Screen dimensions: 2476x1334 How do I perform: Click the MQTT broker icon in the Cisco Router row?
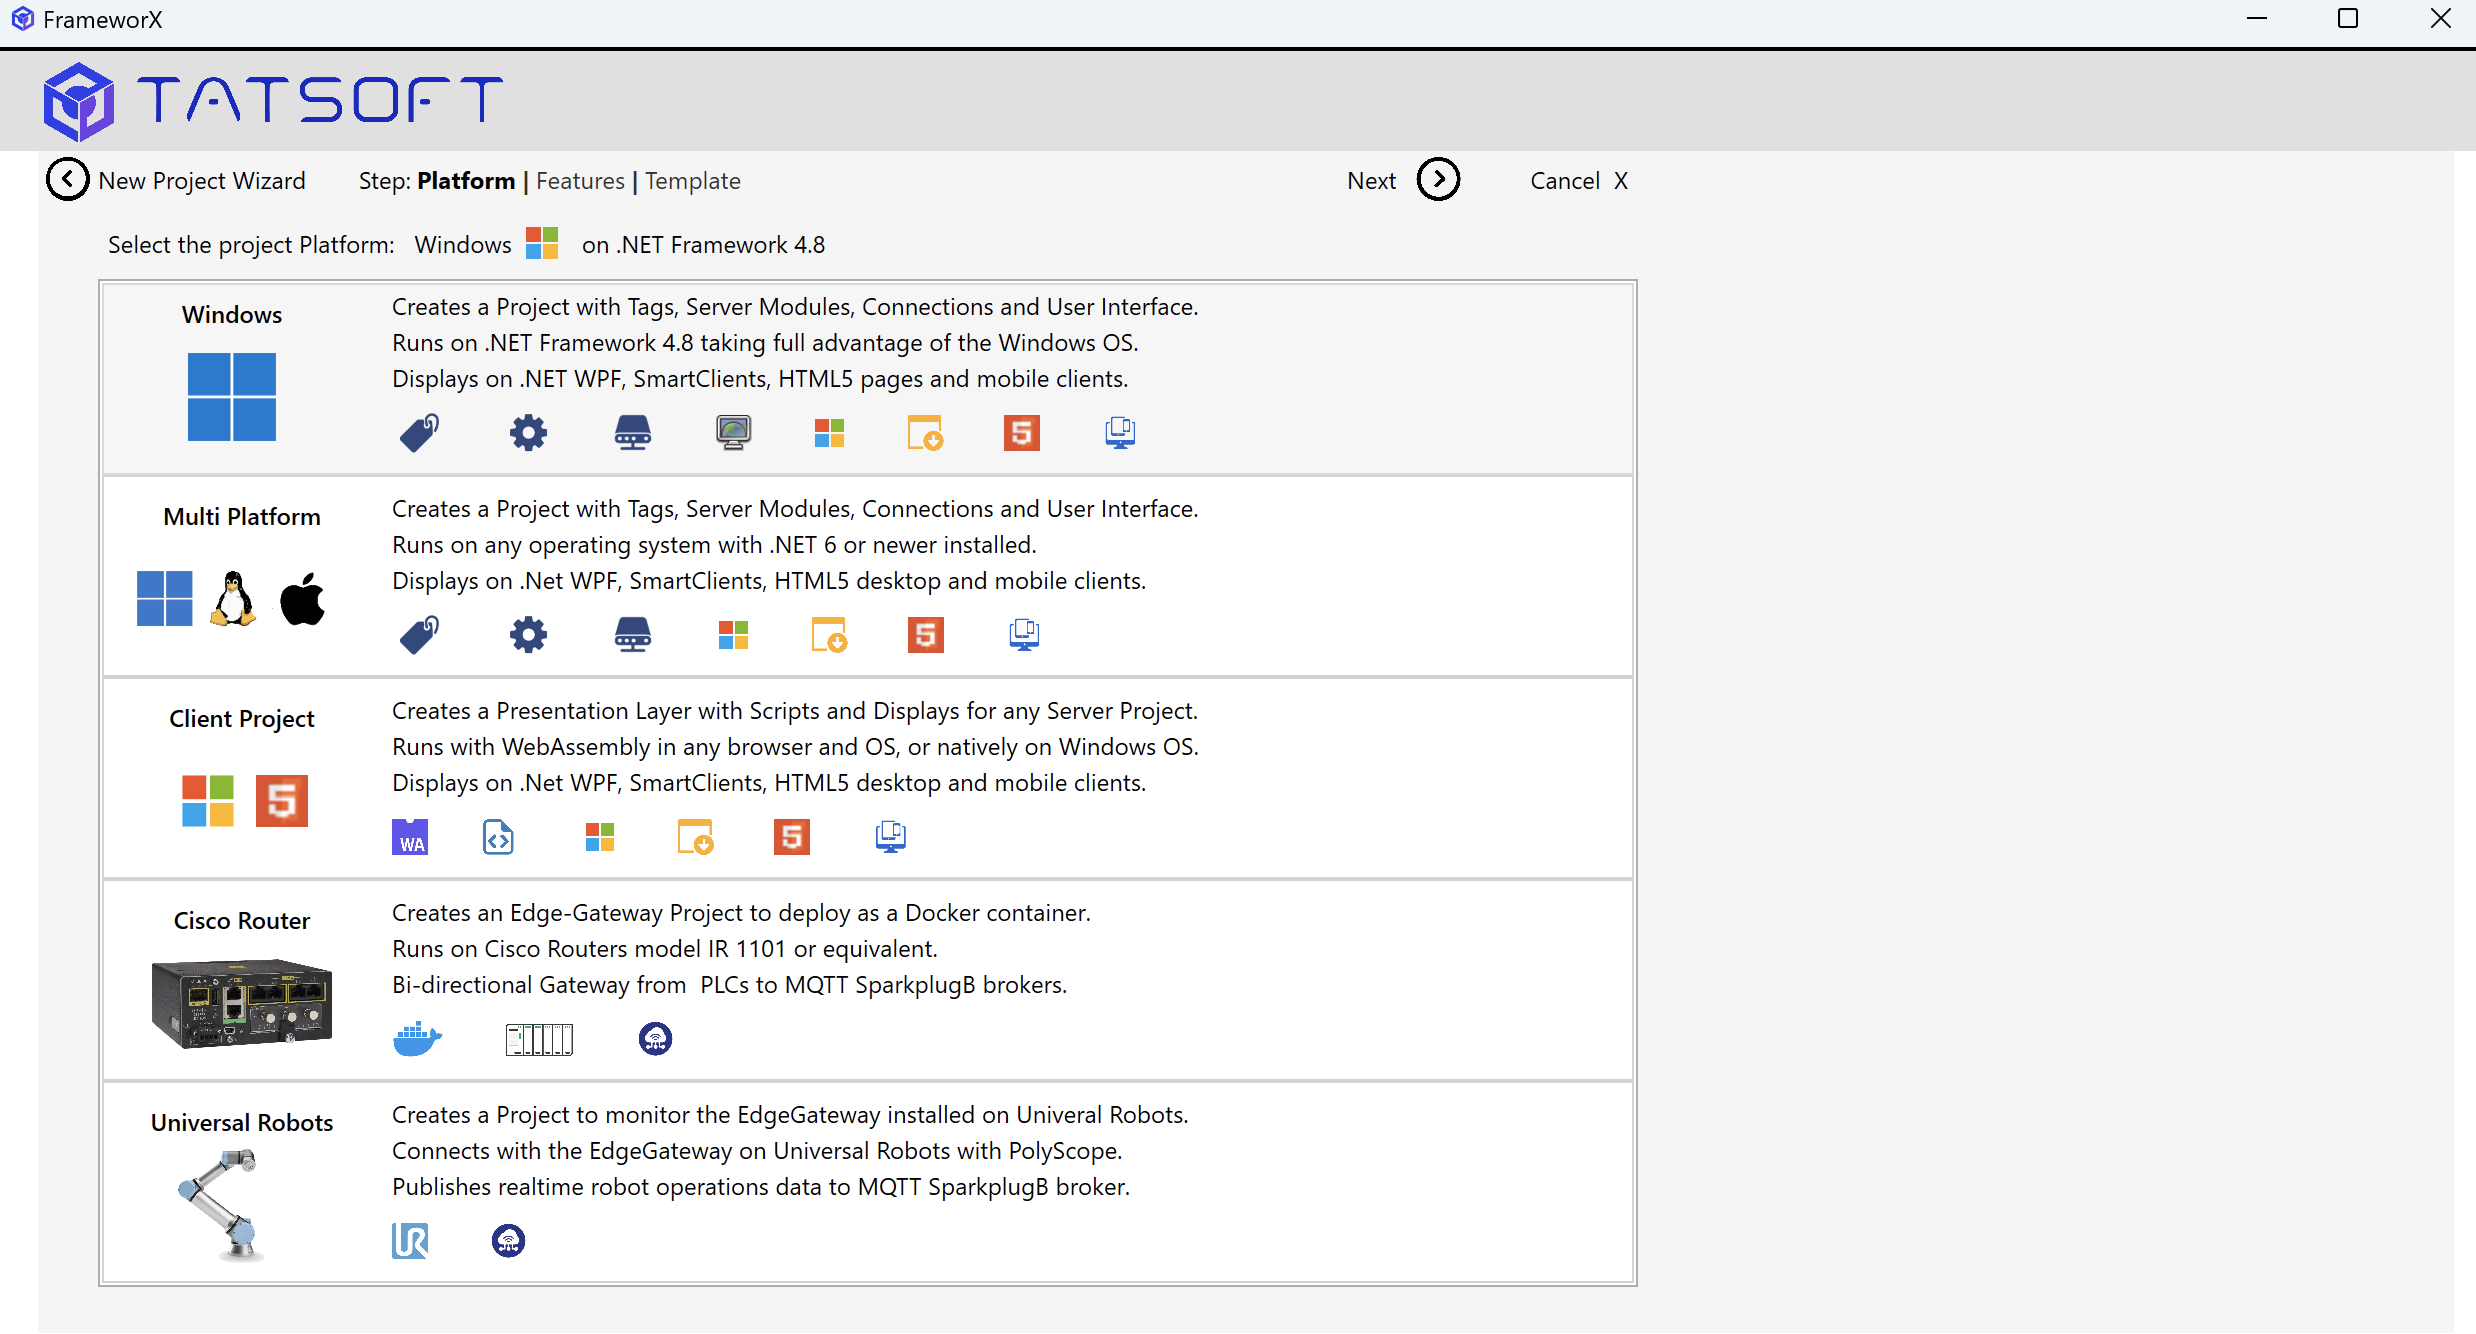pyautogui.click(x=655, y=1039)
